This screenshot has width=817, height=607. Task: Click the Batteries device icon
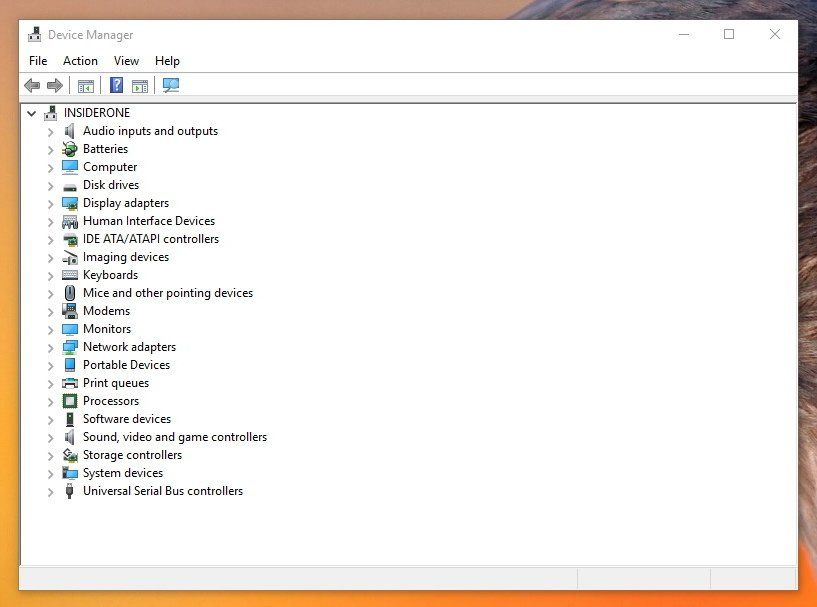(x=69, y=148)
